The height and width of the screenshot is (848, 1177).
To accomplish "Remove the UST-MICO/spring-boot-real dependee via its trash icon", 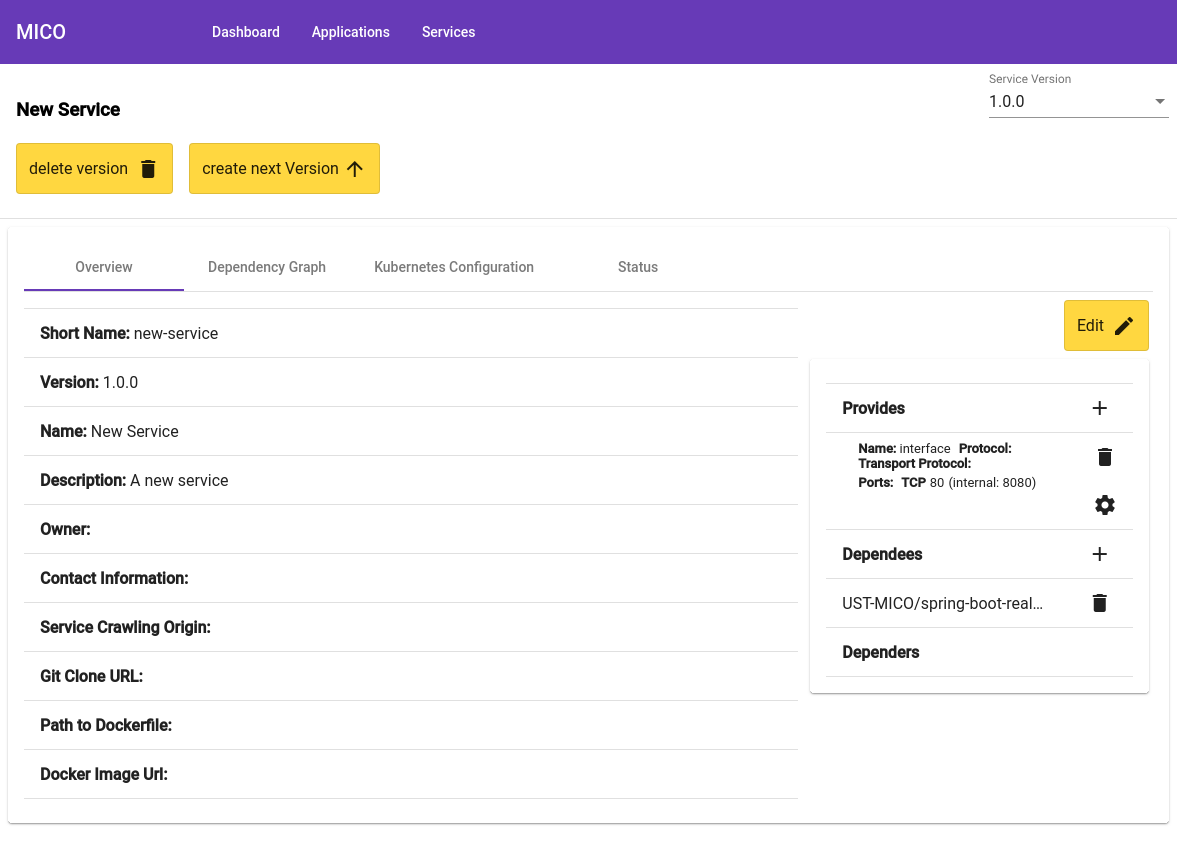I will click(1100, 603).
